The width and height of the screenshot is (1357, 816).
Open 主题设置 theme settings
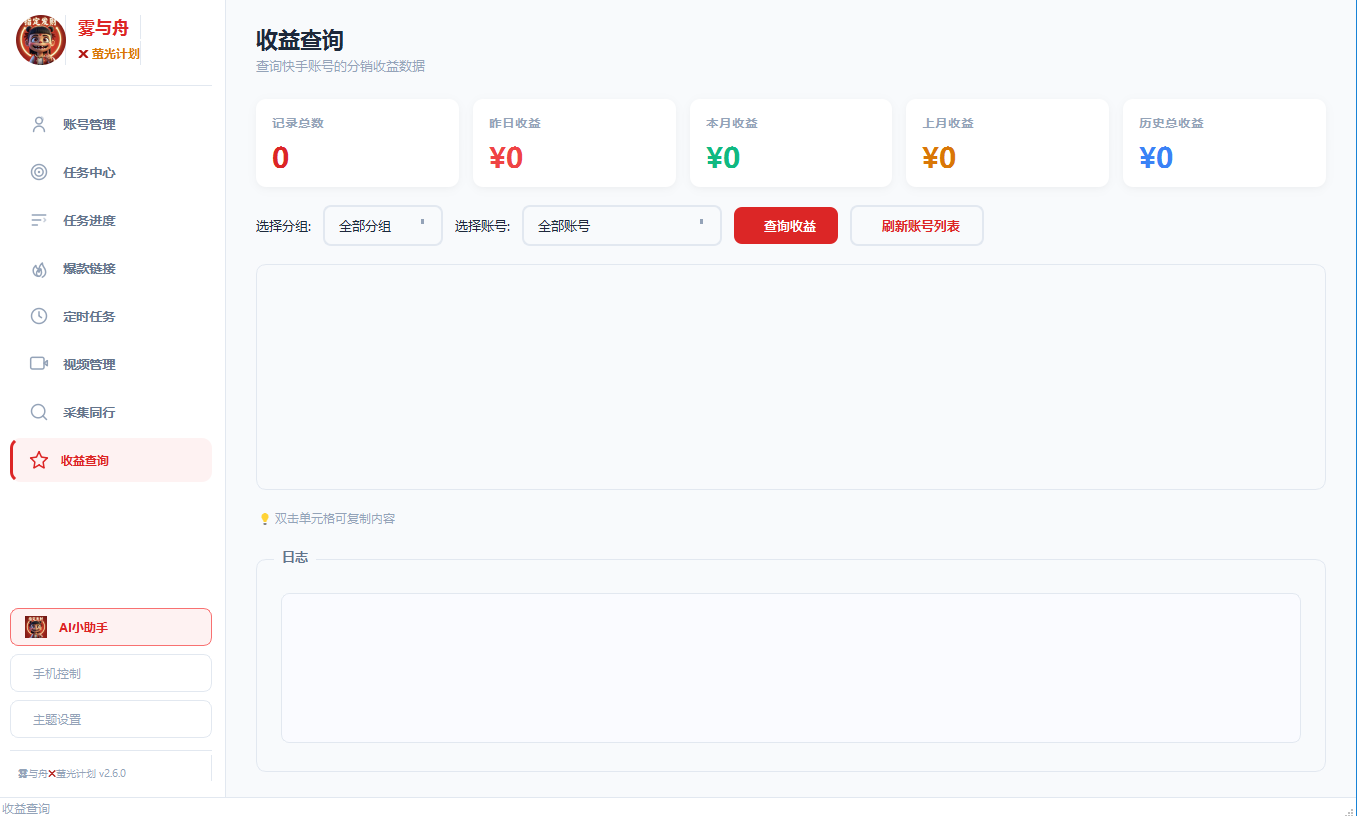(x=110, y=719)
